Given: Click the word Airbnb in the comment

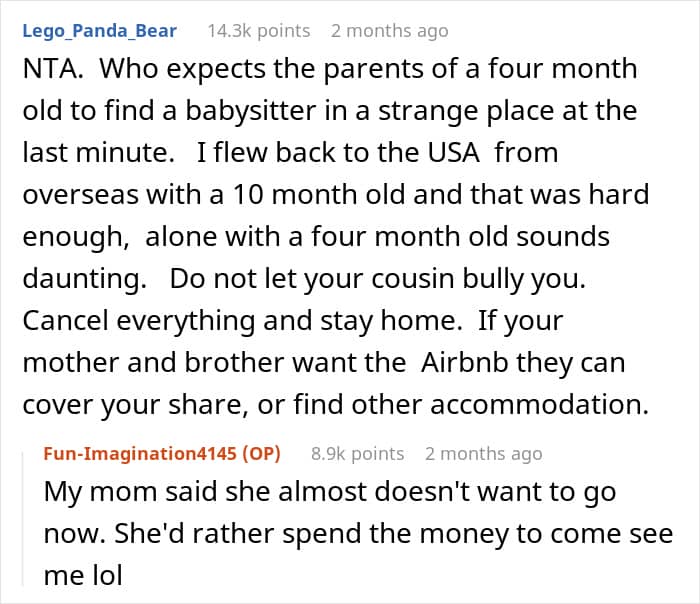Looking at the screenshot, I should [x=464, y=362].
